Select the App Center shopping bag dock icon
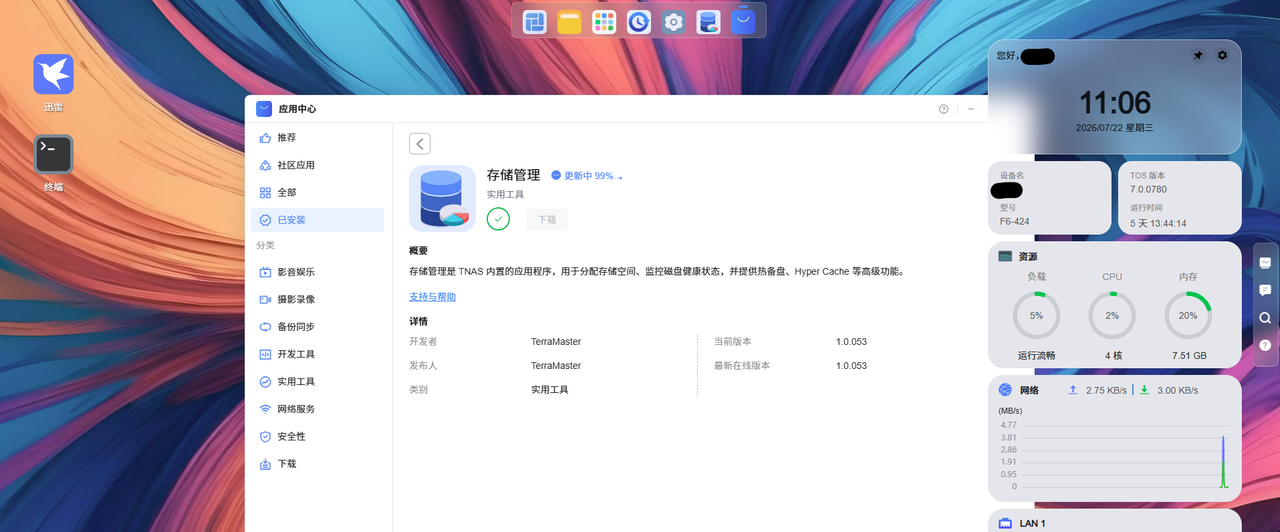 (x=743, y=21)
